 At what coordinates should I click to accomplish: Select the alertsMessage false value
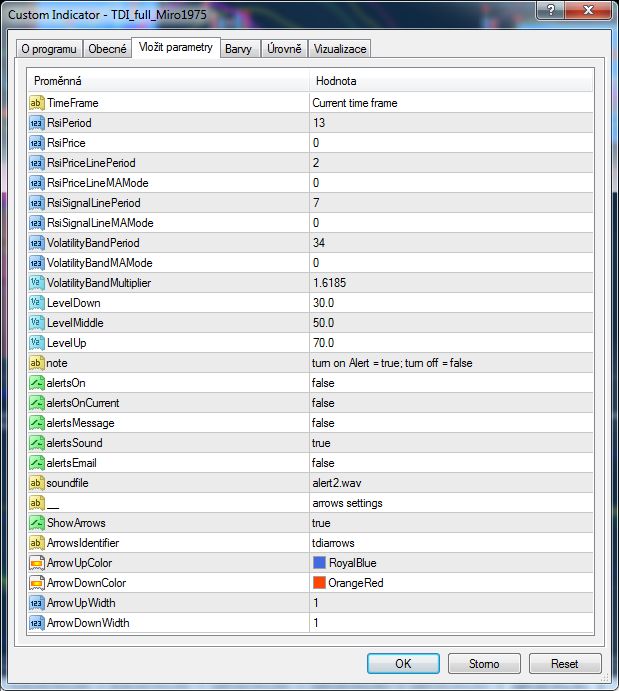[323, 423]
